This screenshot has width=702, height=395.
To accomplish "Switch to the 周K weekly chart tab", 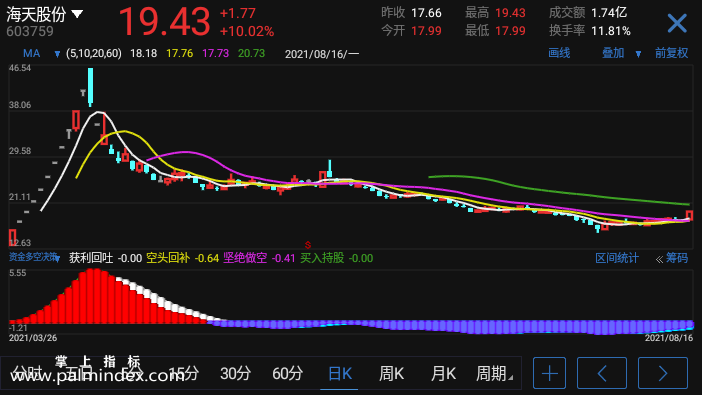I will pos(391,374).
